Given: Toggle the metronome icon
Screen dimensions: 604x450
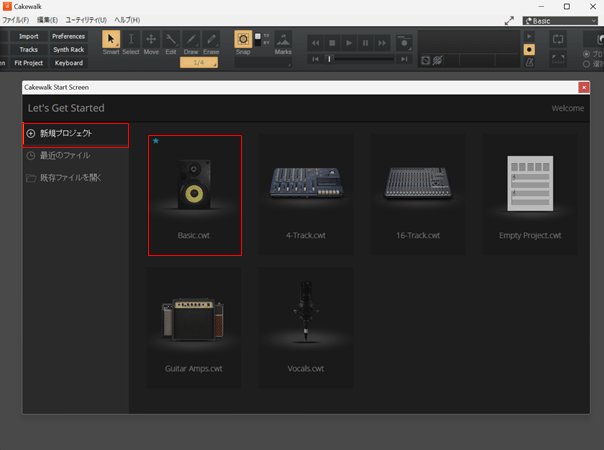Looking at the screenshot, I should coord(529,62).
